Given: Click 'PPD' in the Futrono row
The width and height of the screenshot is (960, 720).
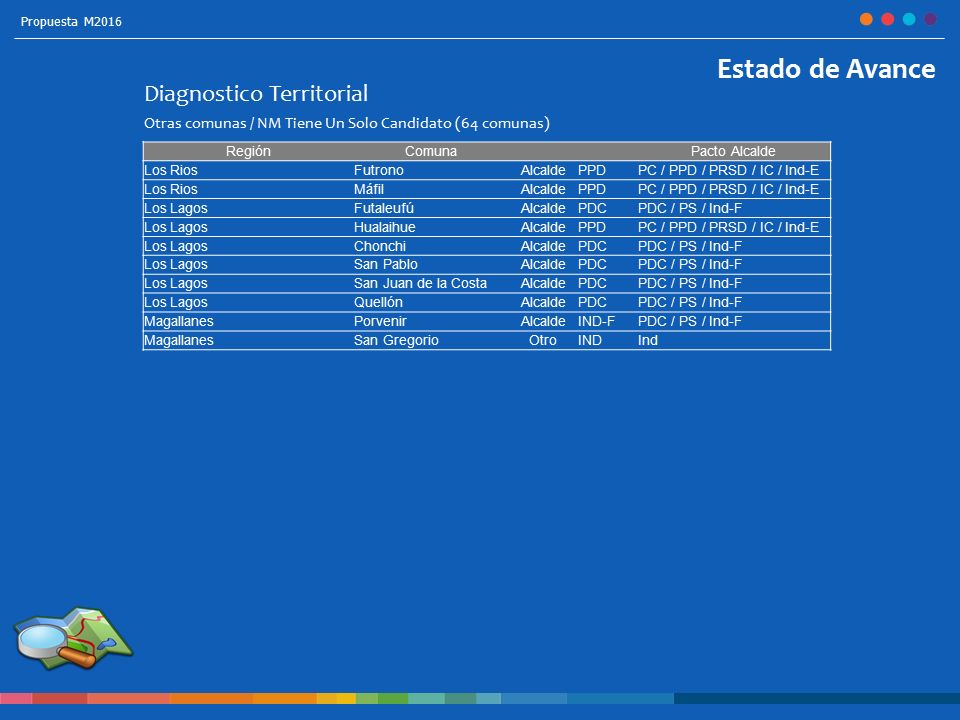Looking at the screenshot, I should coord(591,170).
